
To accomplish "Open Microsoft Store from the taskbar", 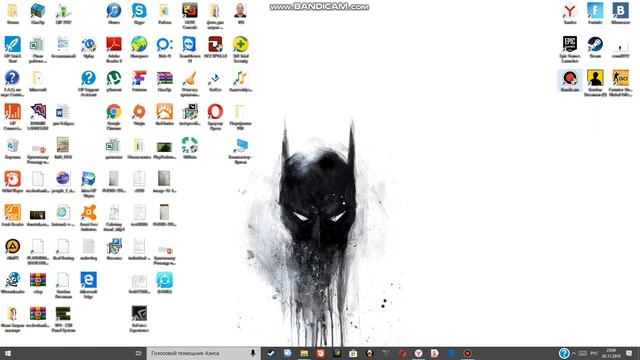I will pos(353,353).
